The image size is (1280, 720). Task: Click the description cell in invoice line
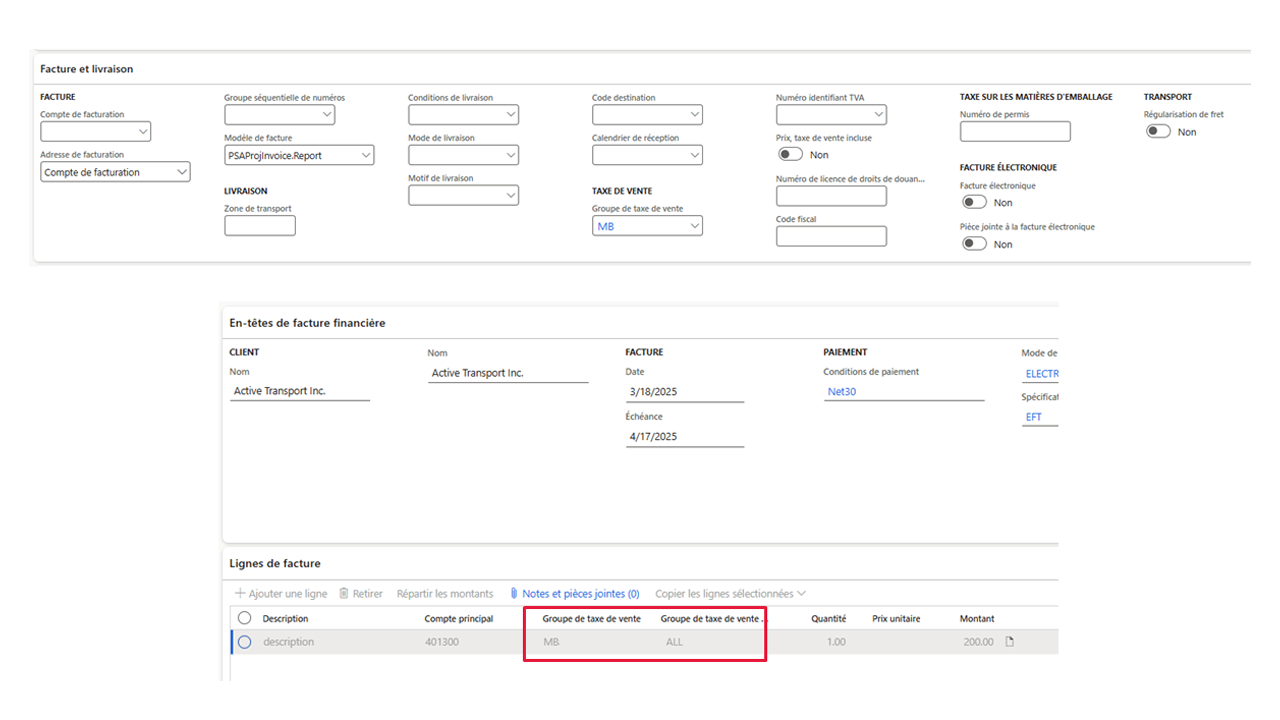coord(288,642)
